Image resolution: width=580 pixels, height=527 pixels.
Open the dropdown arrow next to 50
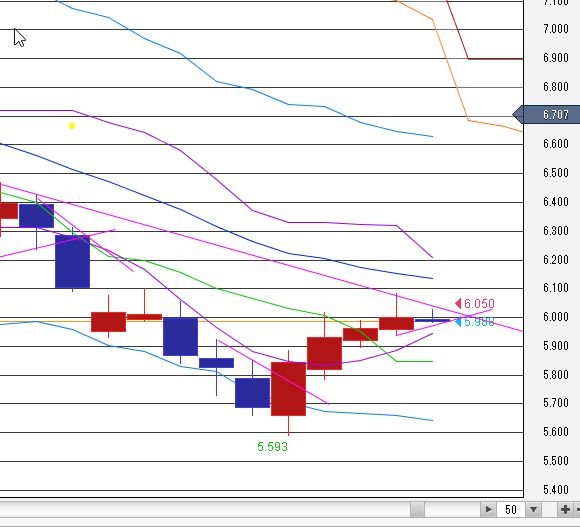click(533, 510)
